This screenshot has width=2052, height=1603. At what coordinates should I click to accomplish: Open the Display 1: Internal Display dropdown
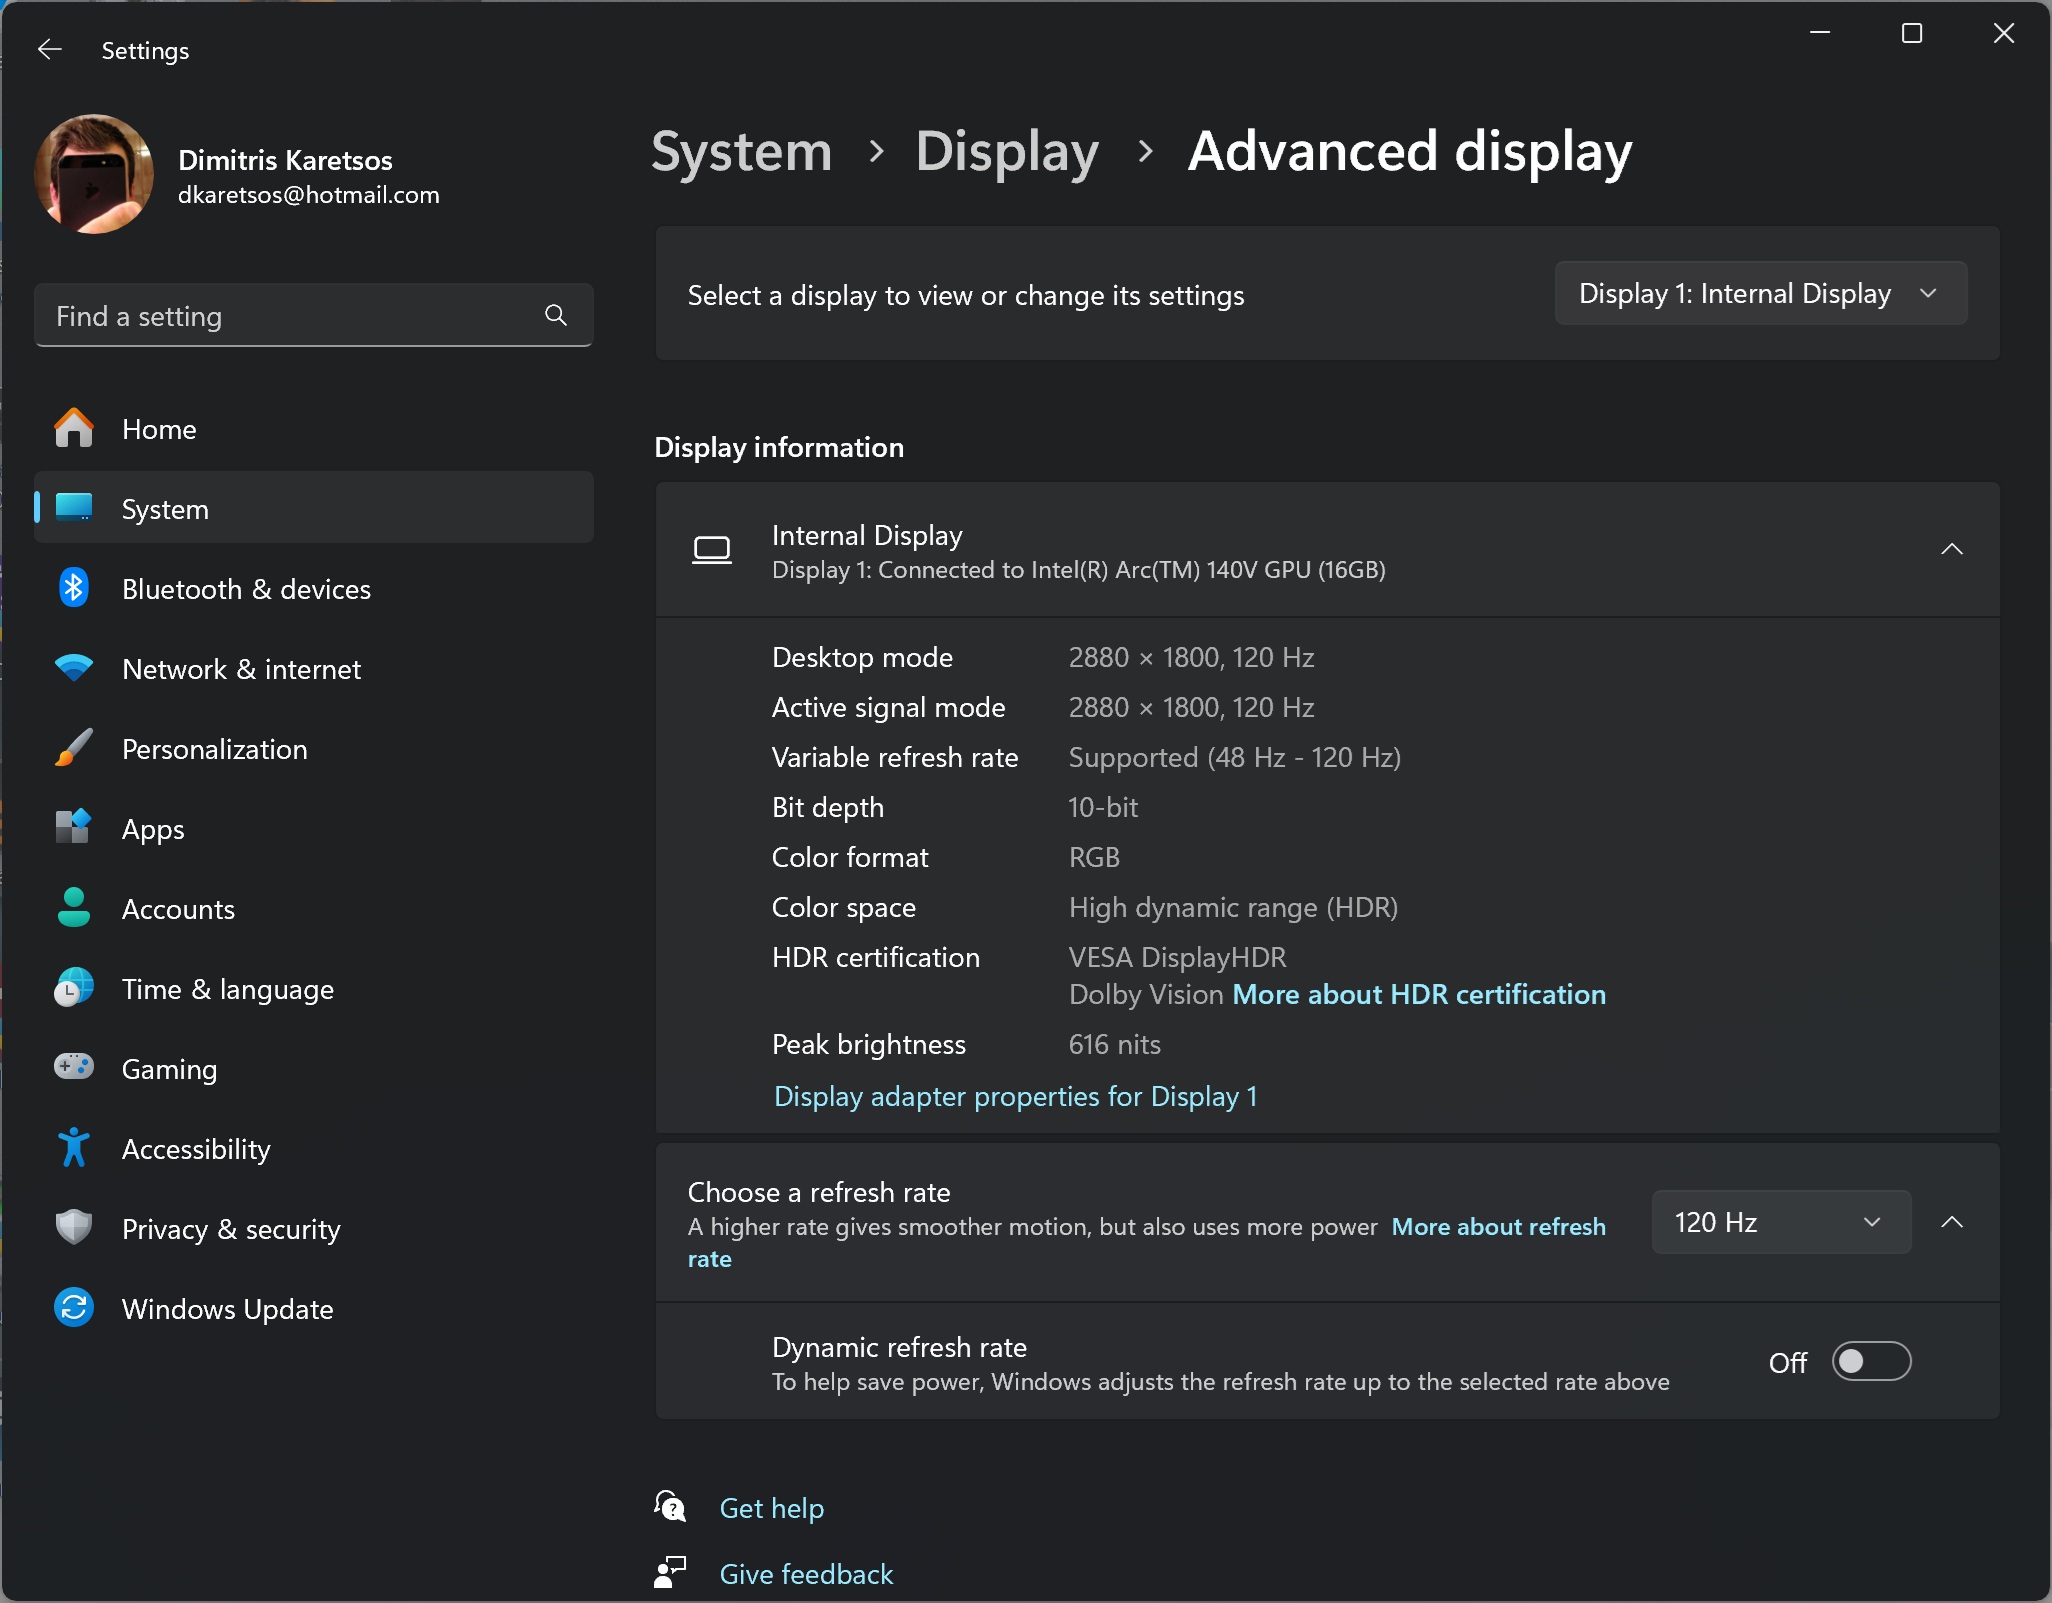tap(1760, 294)
